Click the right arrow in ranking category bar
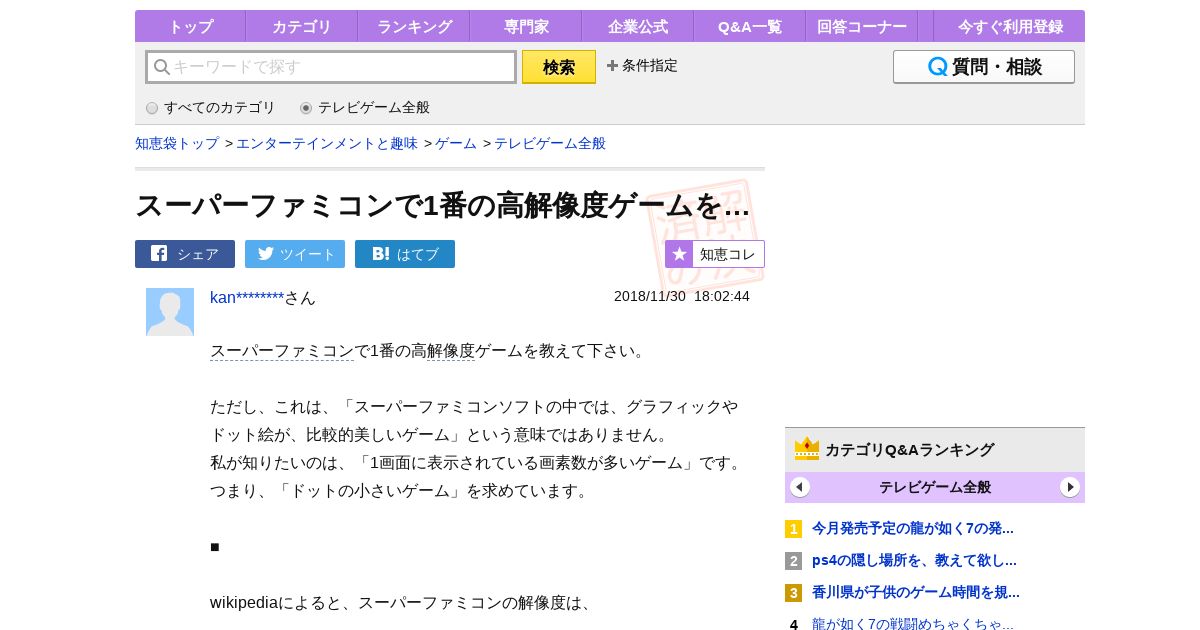Screen dimensions: 1200x630 1070,487
